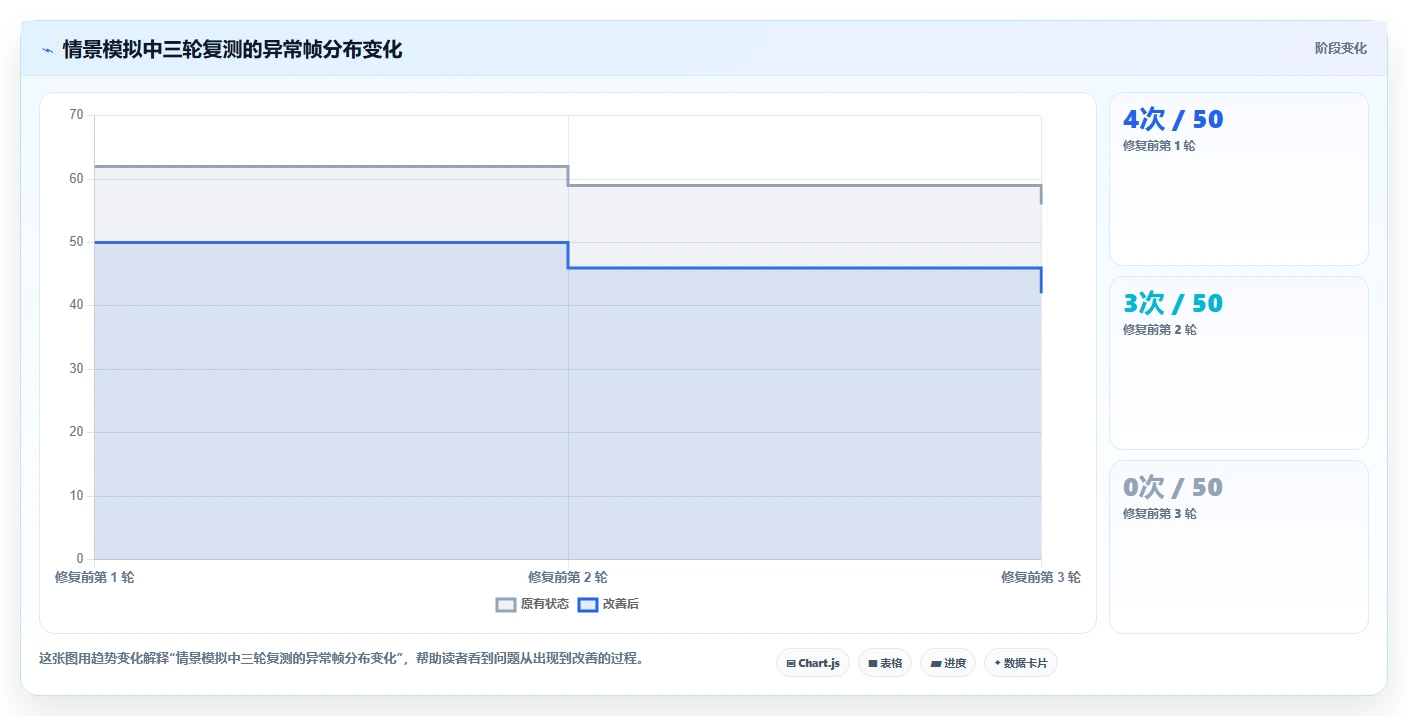Click the y-axis value 30
Image resolution: width=1408 pixels, height=716 pixels.
tap(76, 369)
